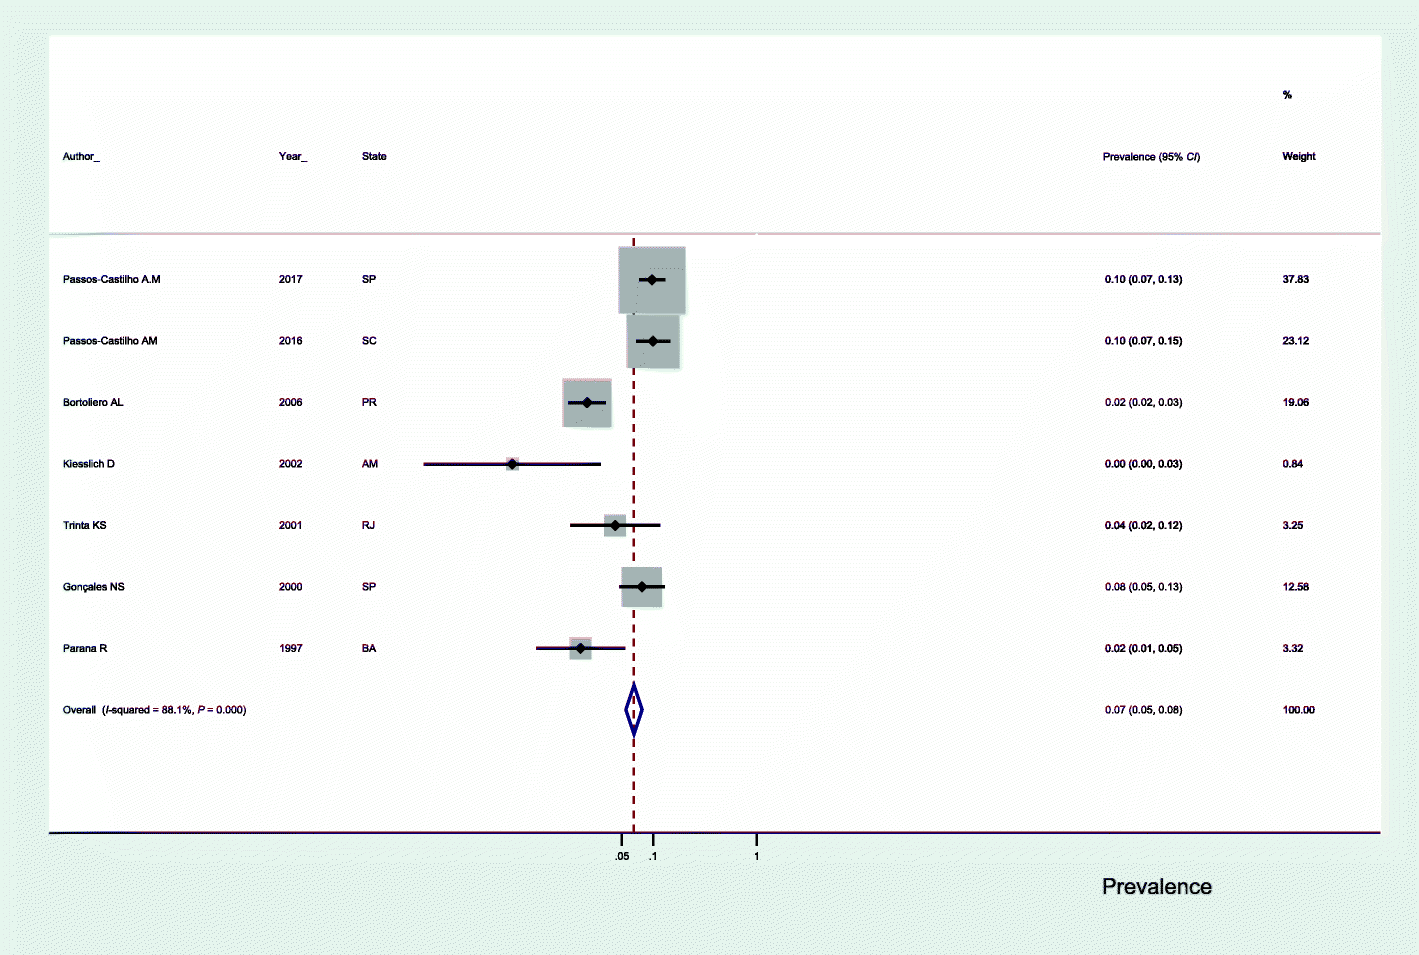Click the Trinta KS point estimate marker
1419x955 pixels.
(x=615, y=526)
